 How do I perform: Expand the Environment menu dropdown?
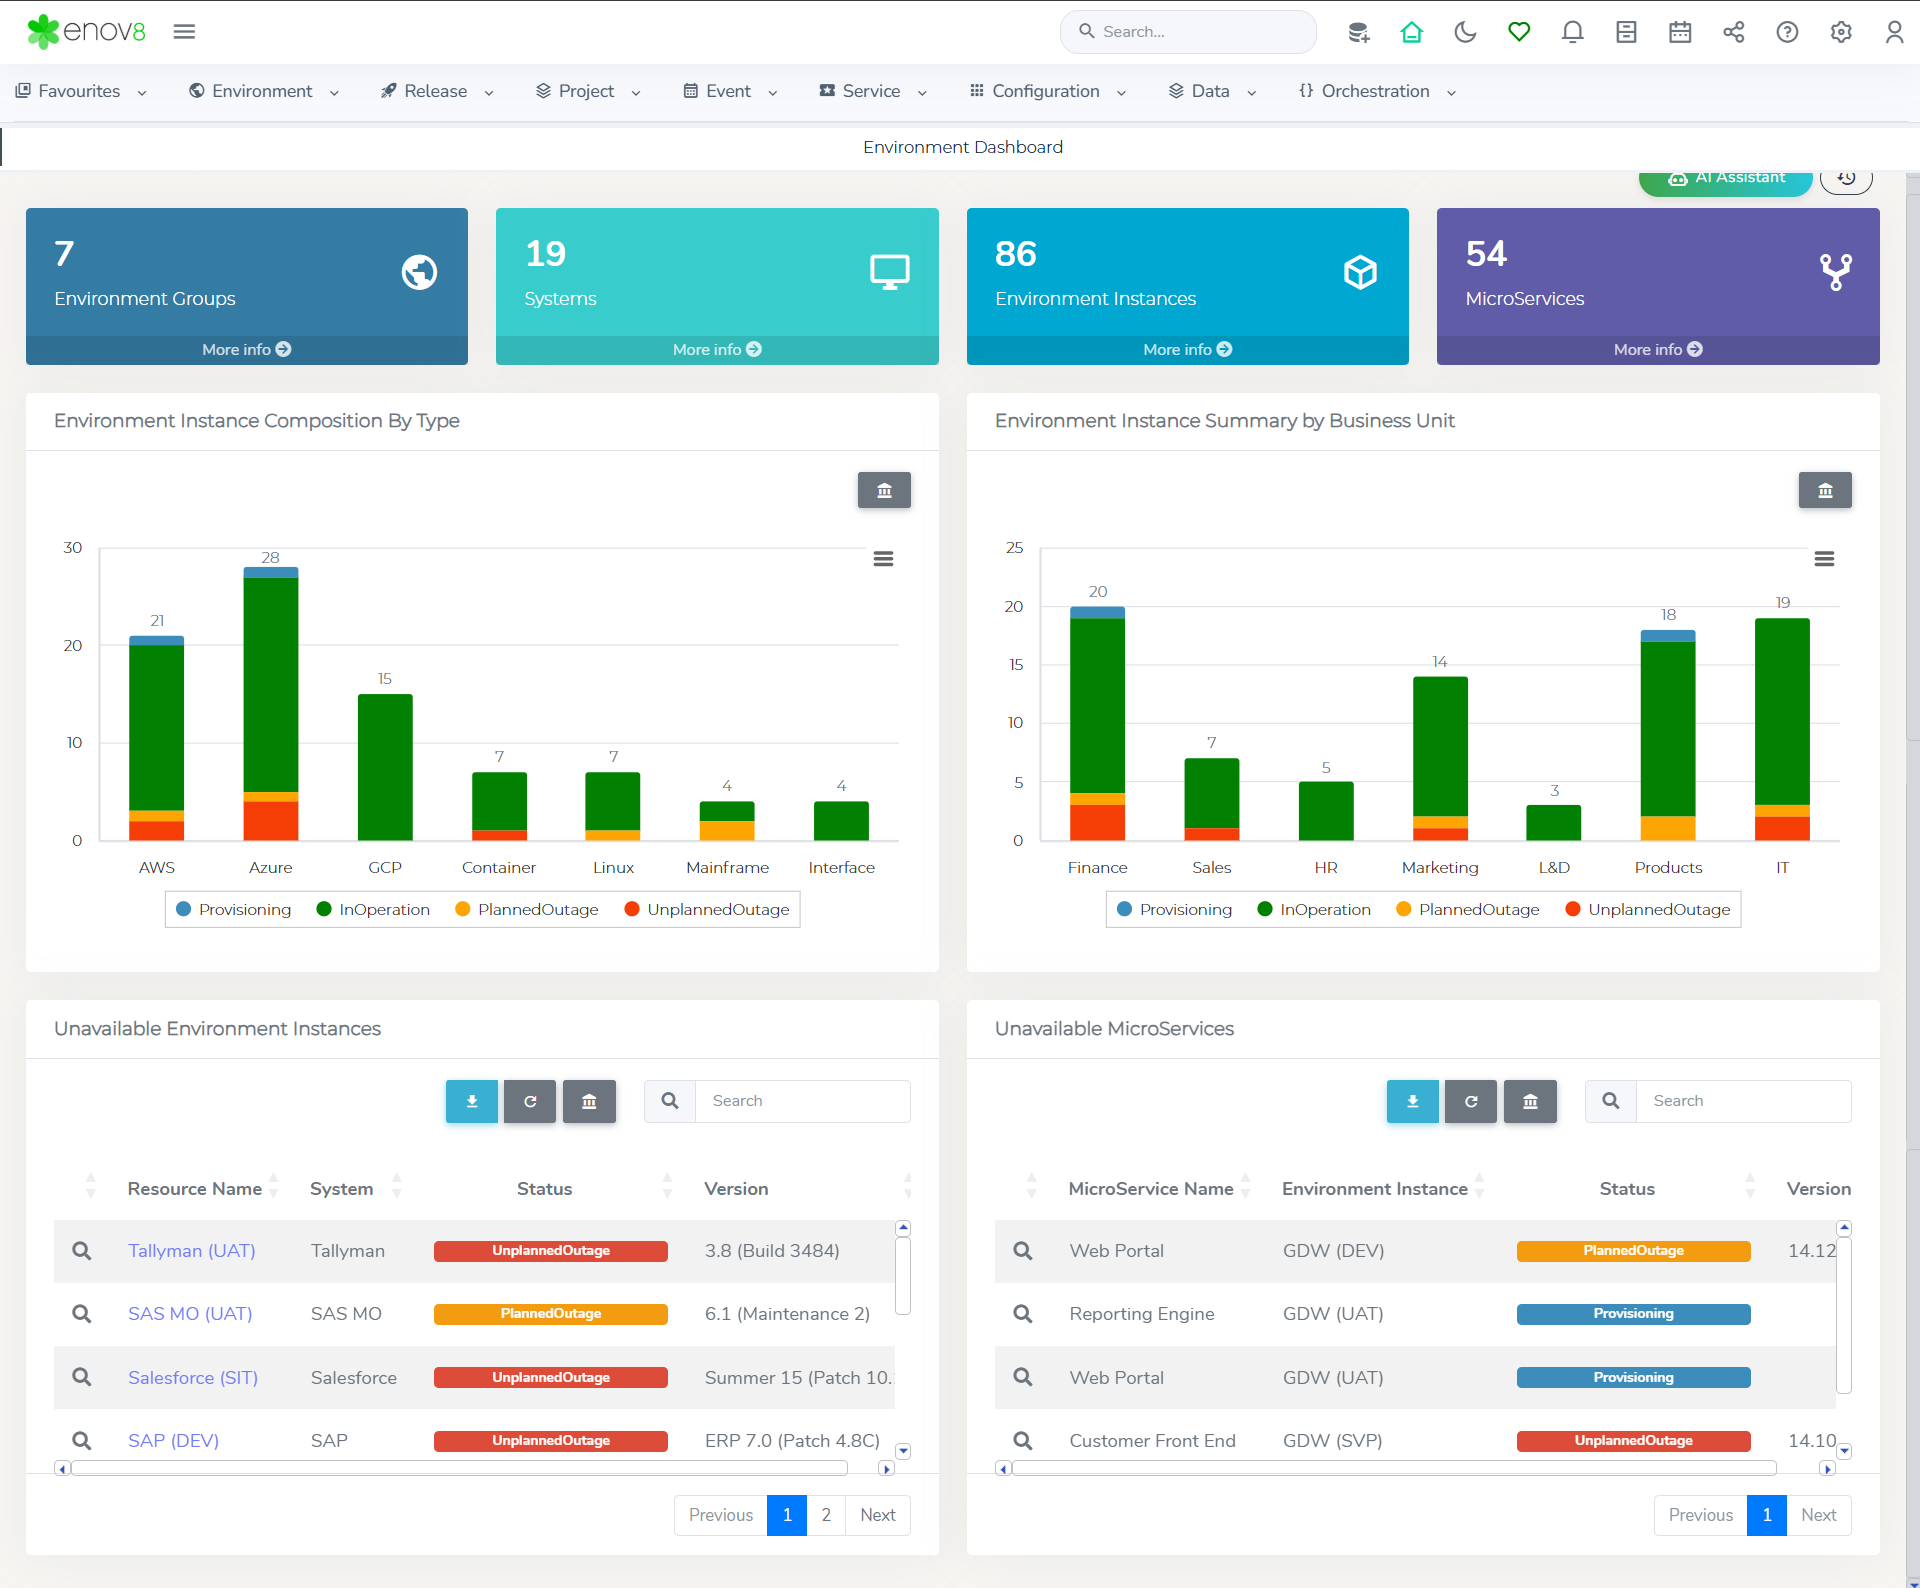tap(264, 91)
